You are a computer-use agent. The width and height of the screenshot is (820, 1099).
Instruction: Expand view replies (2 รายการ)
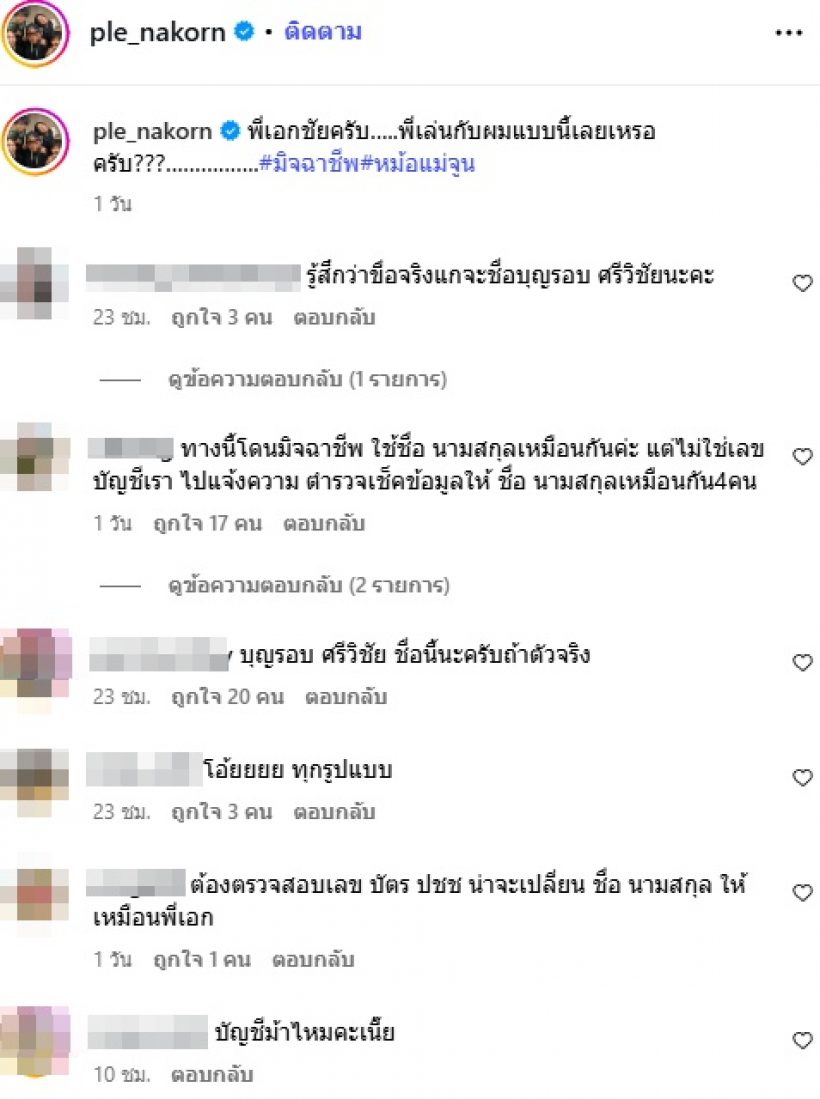tap(308, 585)
